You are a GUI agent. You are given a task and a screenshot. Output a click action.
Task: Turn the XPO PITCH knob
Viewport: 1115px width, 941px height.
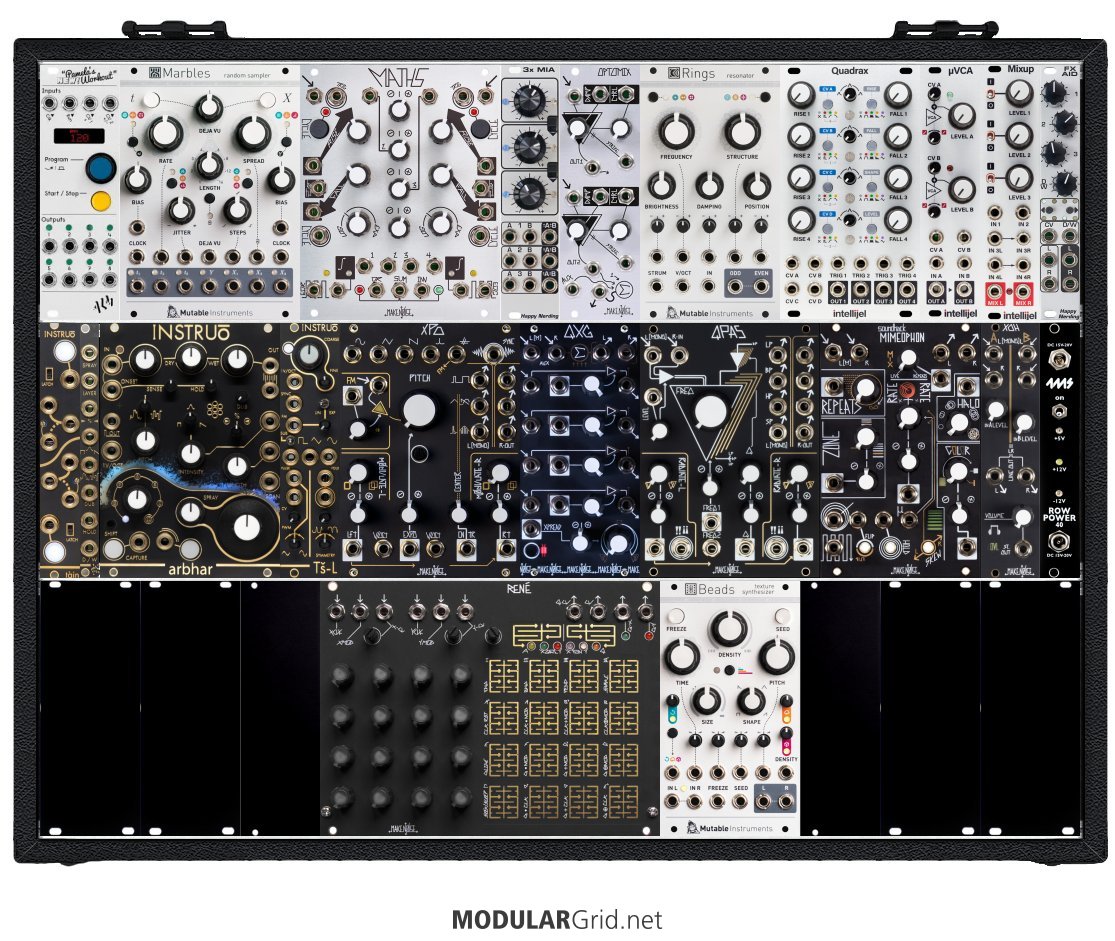pyautogui.click(x=419, y=412)
